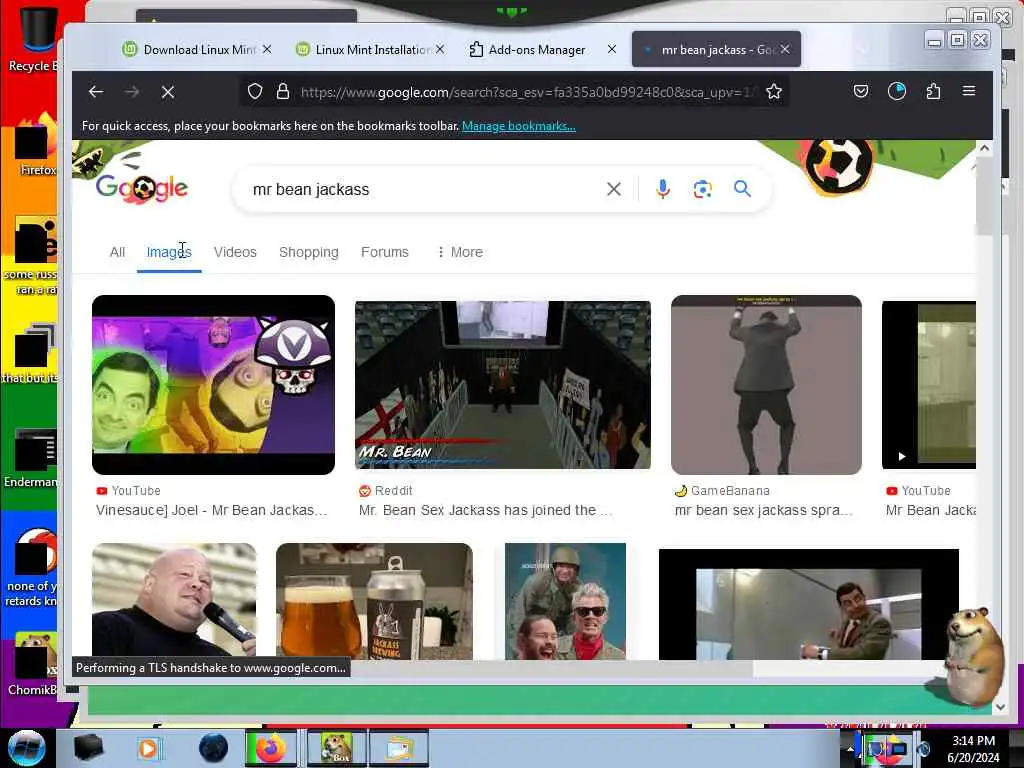Bookmark this page with the star icon

pos(774,92)
